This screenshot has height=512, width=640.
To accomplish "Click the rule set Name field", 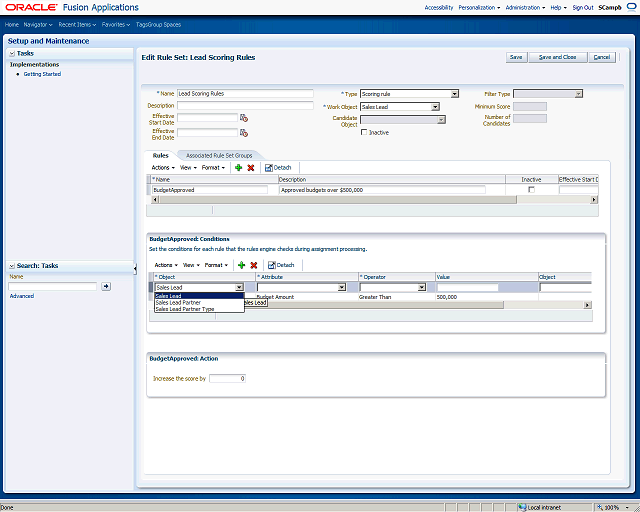I will [x=245, y=93].
